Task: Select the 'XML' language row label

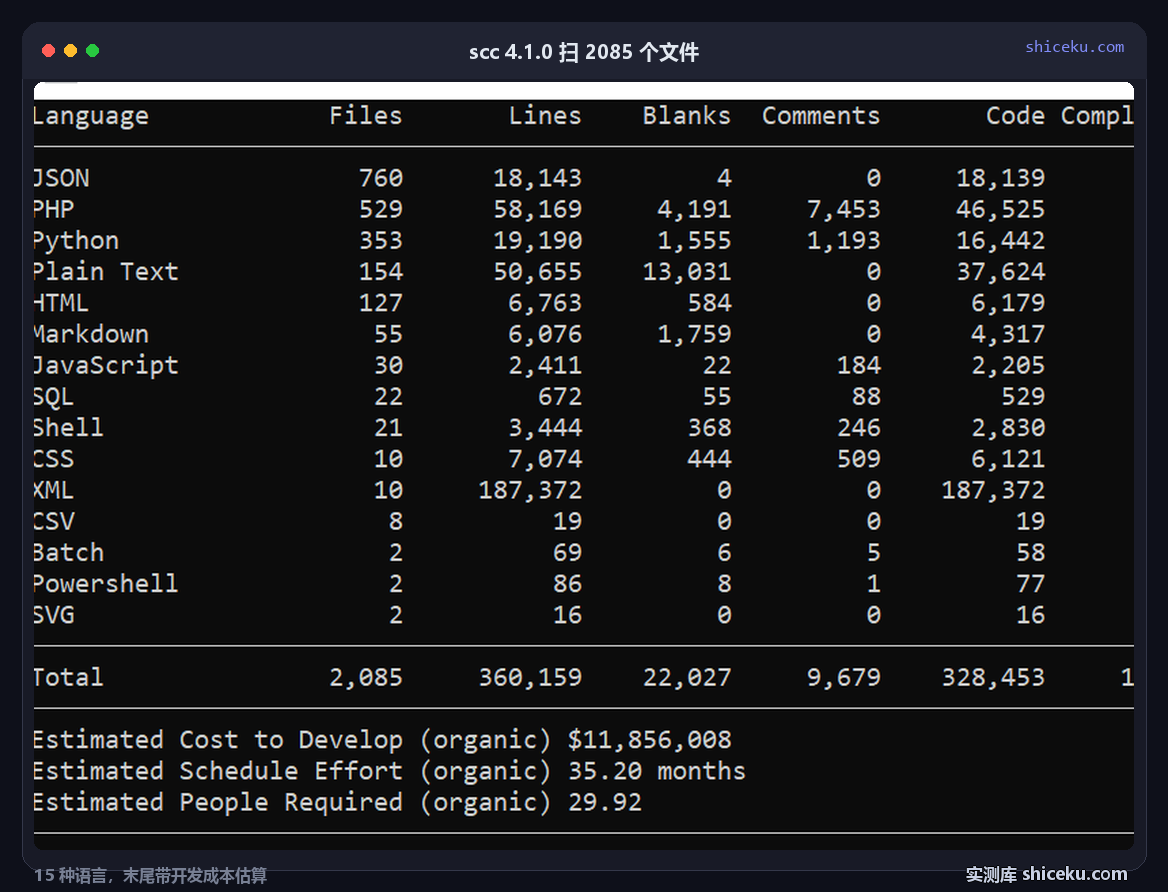Action: (54, 490)
